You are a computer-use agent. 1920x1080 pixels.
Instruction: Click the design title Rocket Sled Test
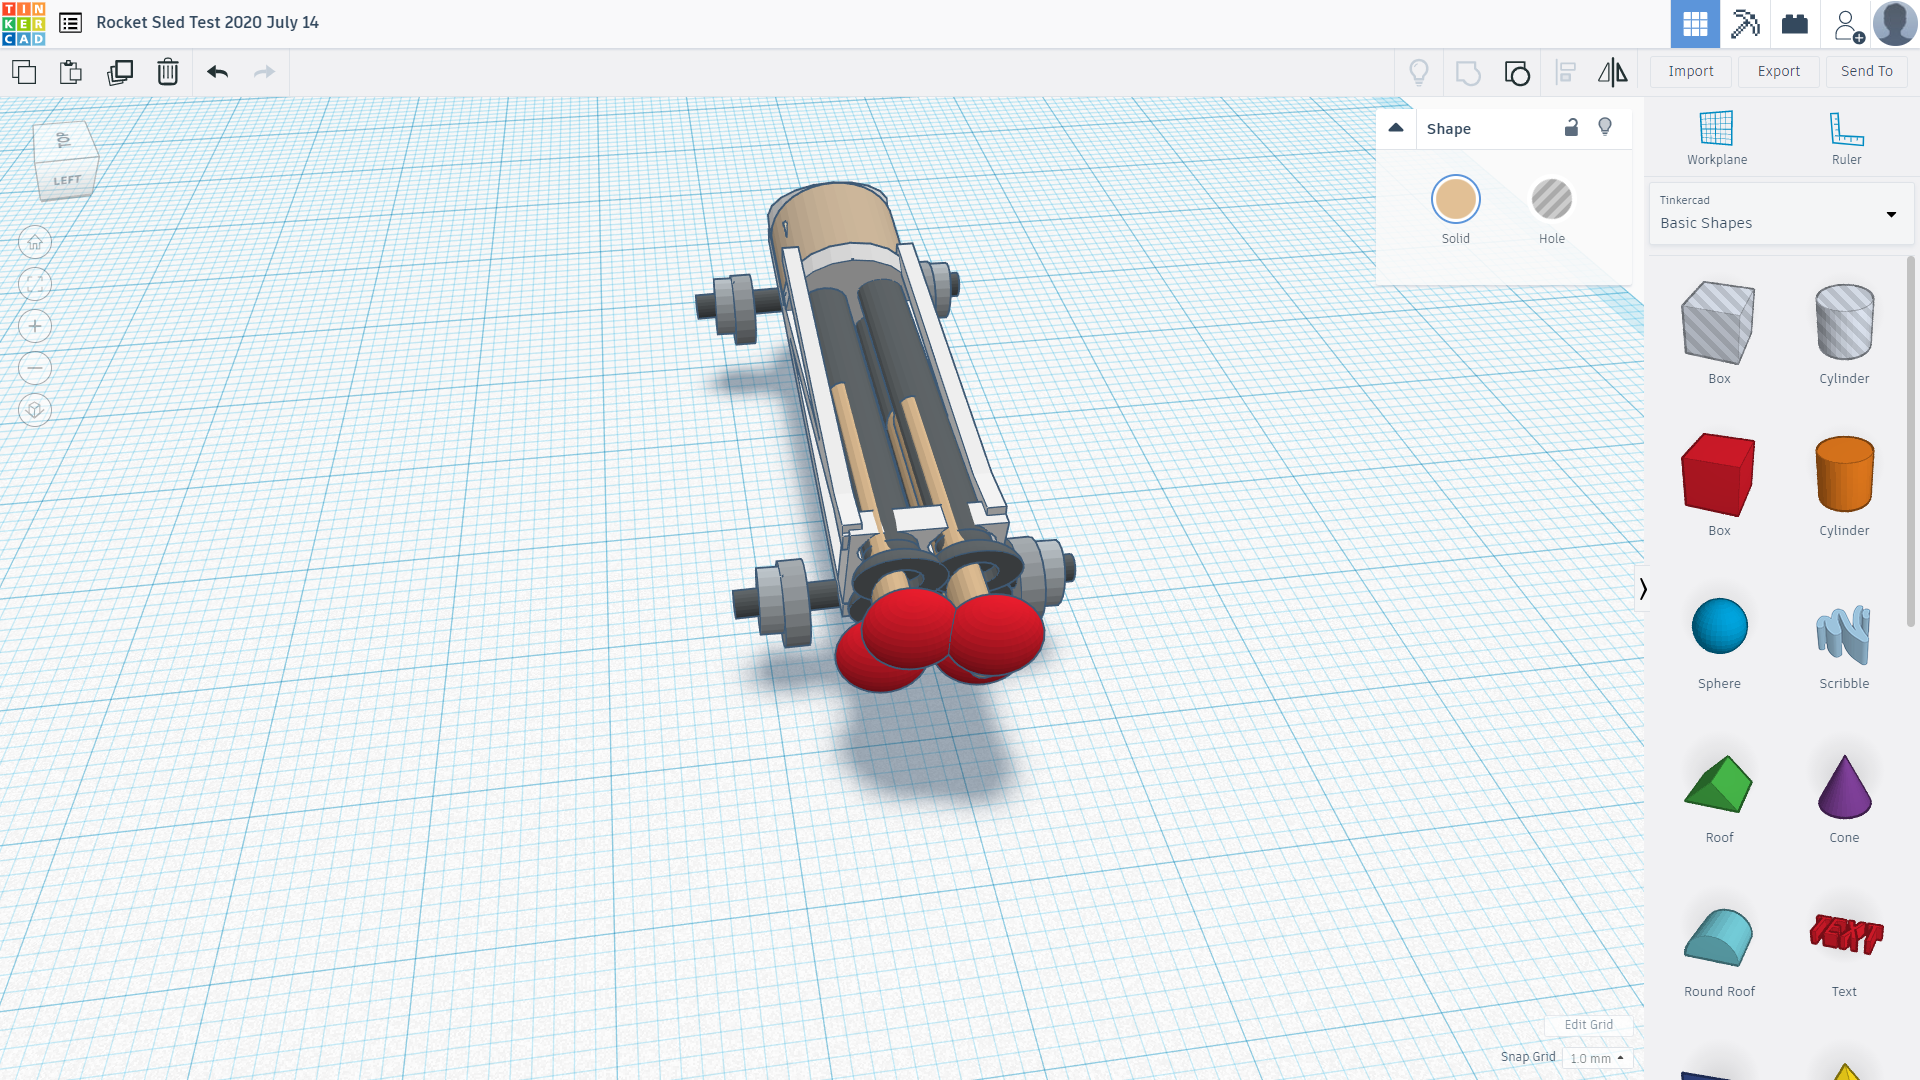pyautogui.click(x=207, y=22)
